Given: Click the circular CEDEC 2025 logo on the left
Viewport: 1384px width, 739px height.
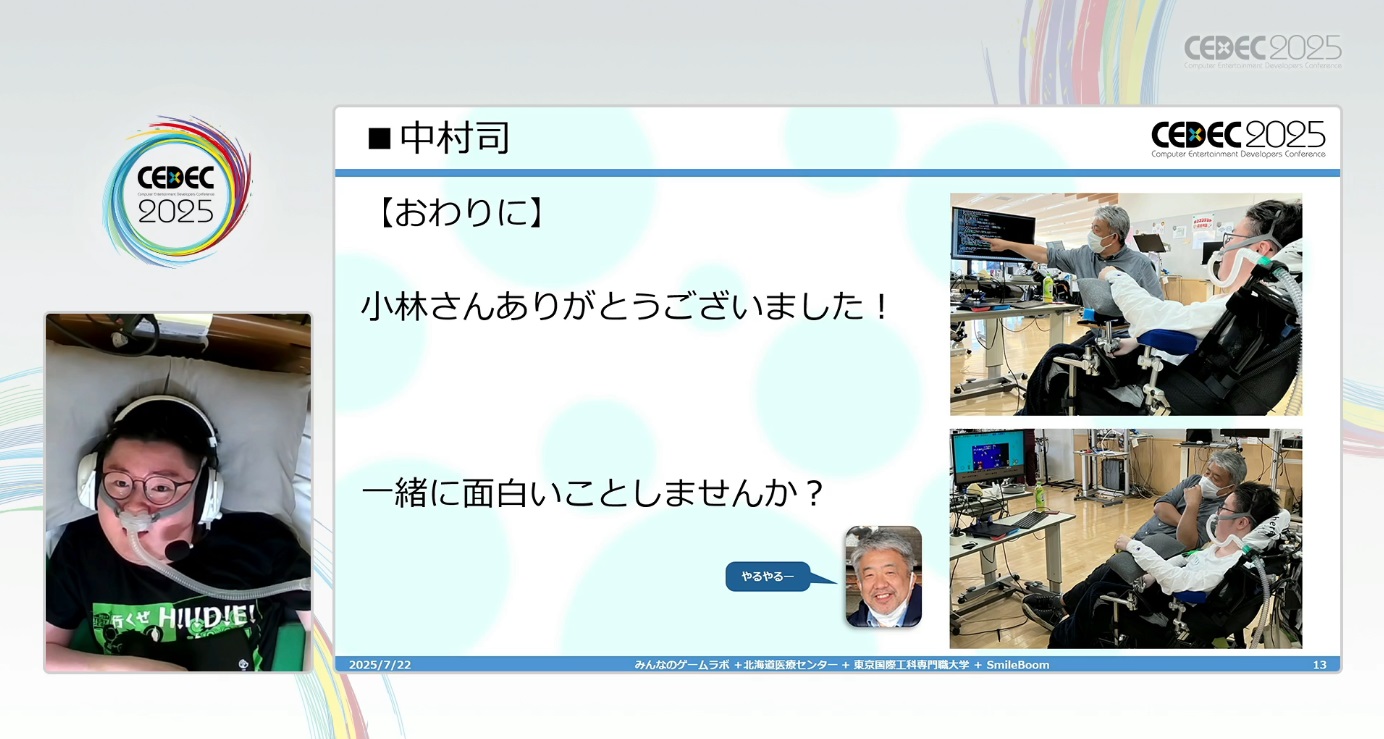Looking at the screenshot, I should 176,191.
